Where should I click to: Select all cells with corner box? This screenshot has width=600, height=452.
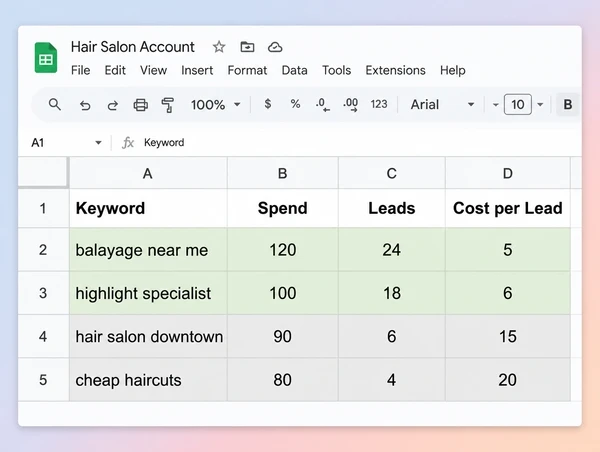click(x=44, y=173)
